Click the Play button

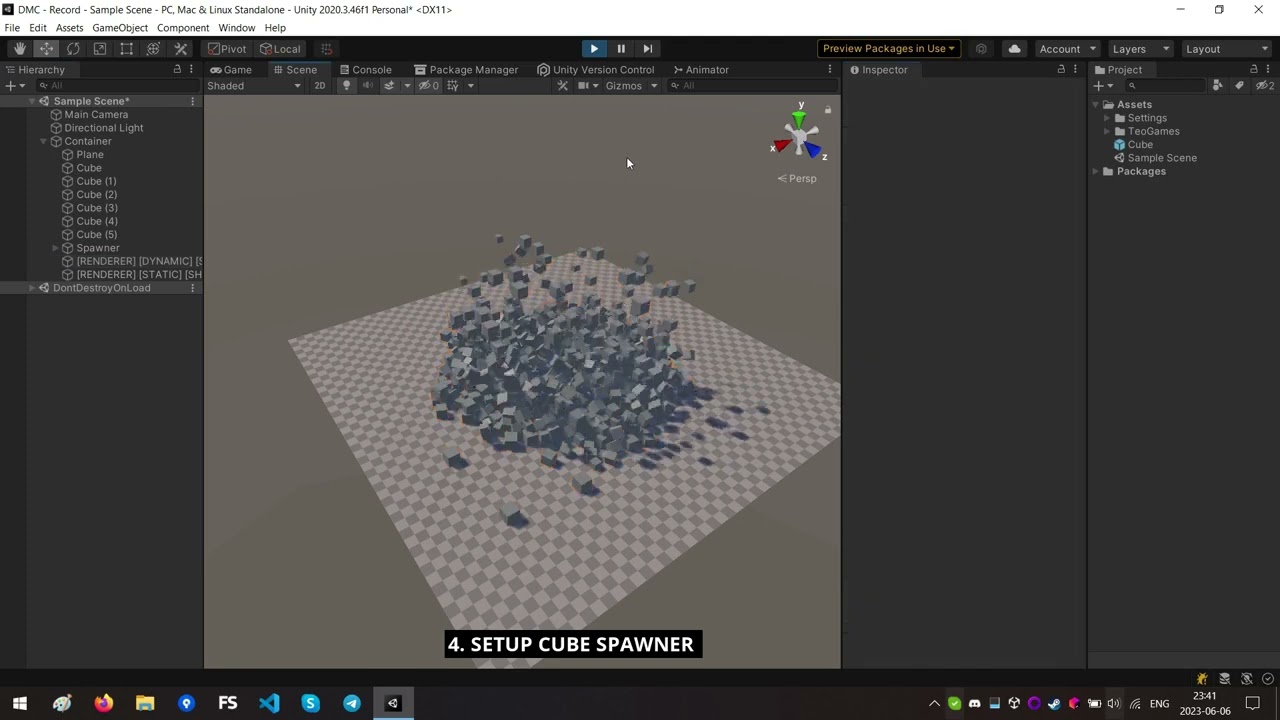click(594, 49)
